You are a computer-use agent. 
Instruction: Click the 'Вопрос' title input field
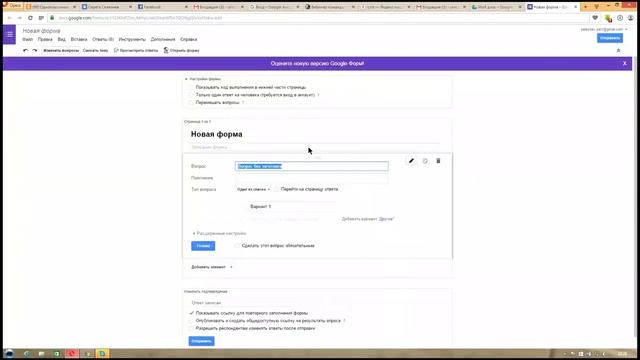coord(312,166)
